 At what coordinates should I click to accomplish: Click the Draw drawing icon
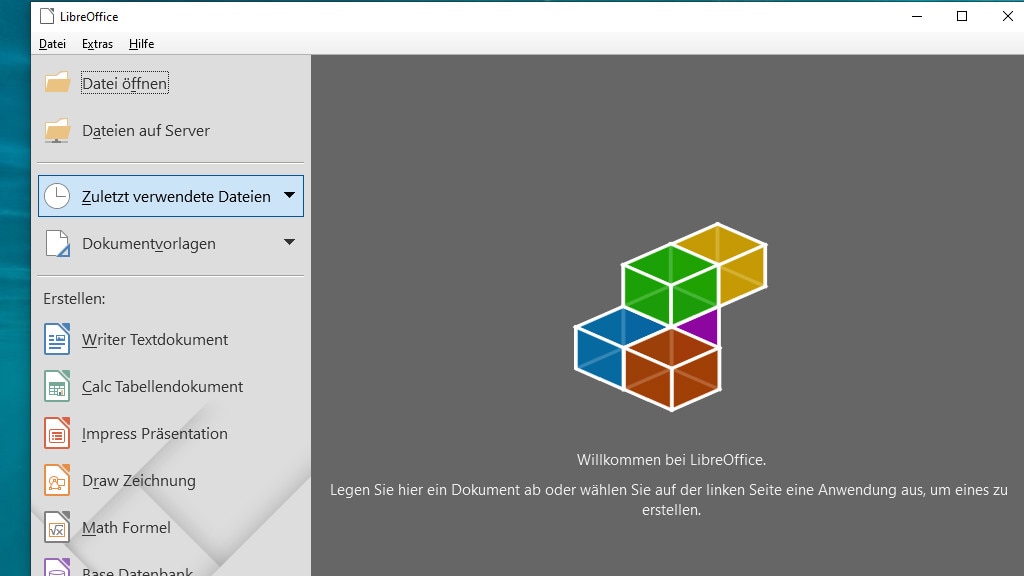pos(57,480)
